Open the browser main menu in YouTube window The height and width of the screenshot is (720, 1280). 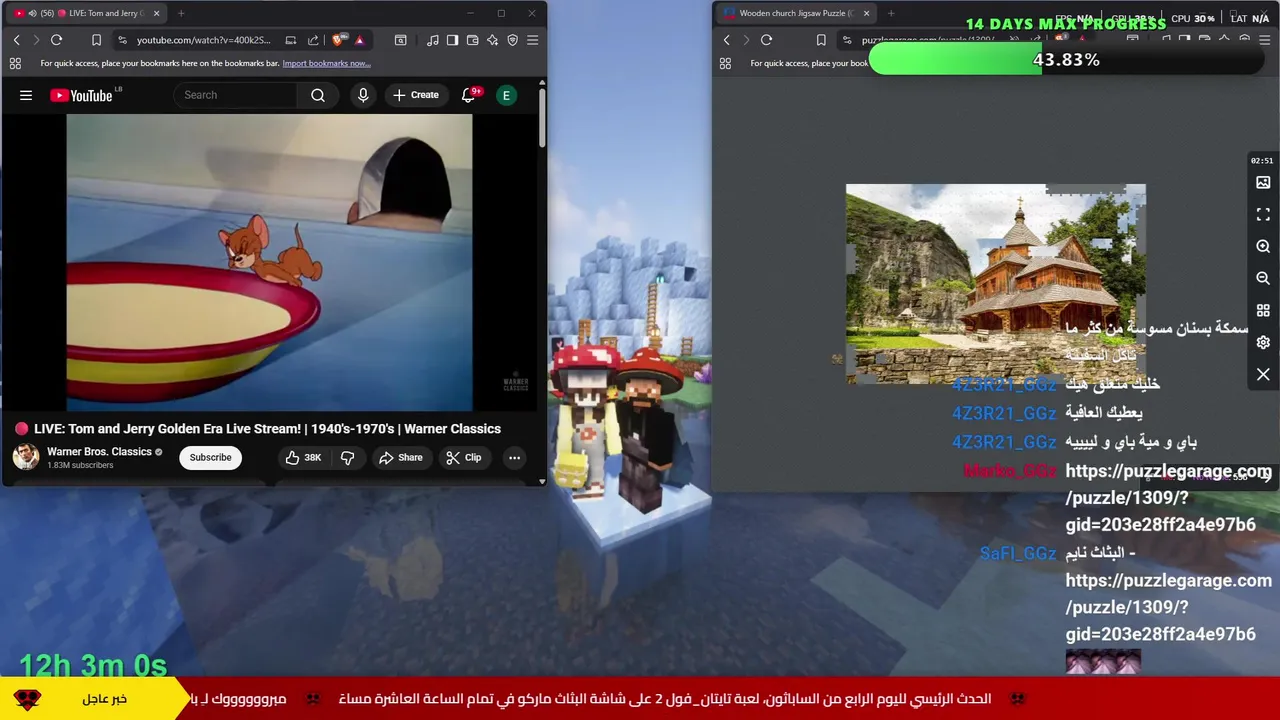pyautogui.click(x=532, y=40)
